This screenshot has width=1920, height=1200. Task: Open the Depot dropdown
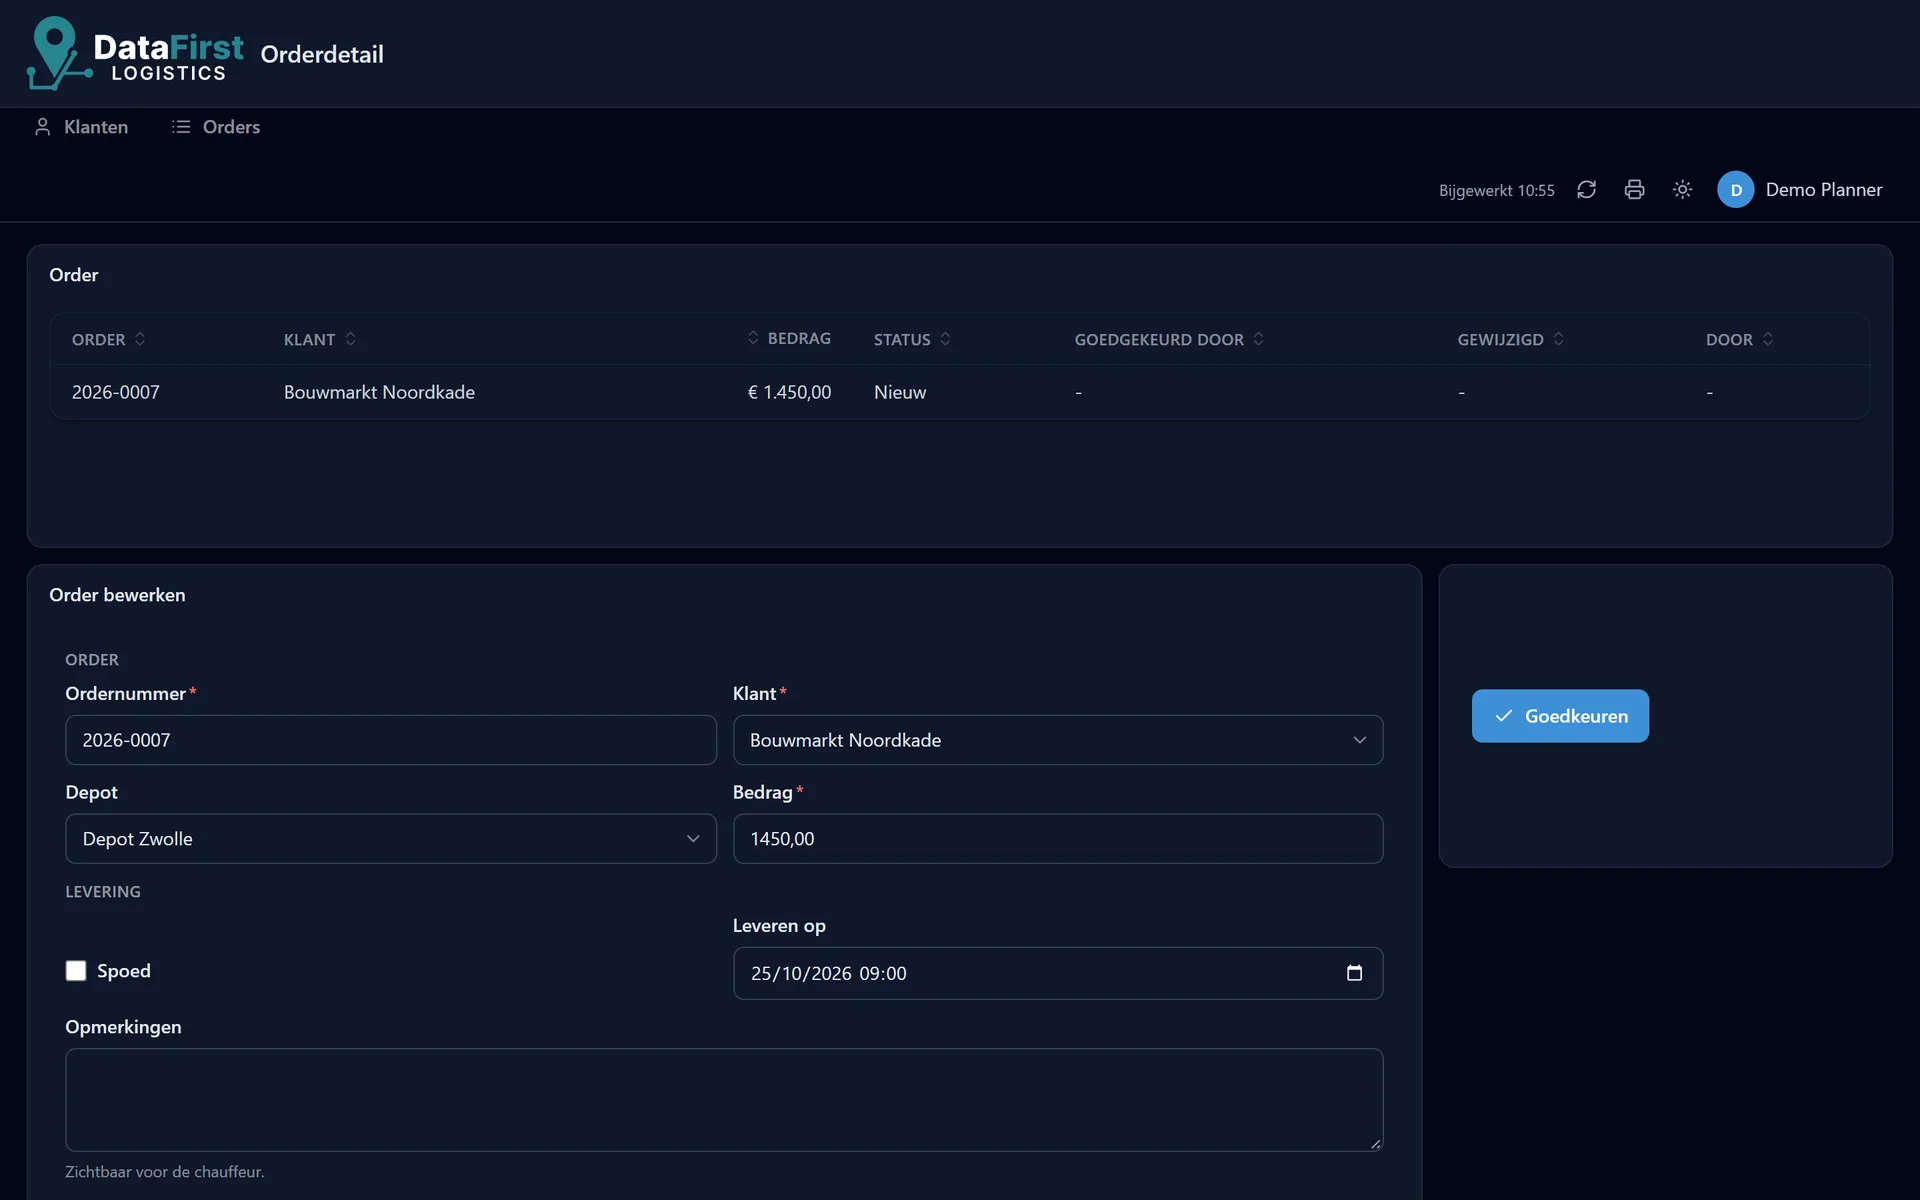pos(391,839)
